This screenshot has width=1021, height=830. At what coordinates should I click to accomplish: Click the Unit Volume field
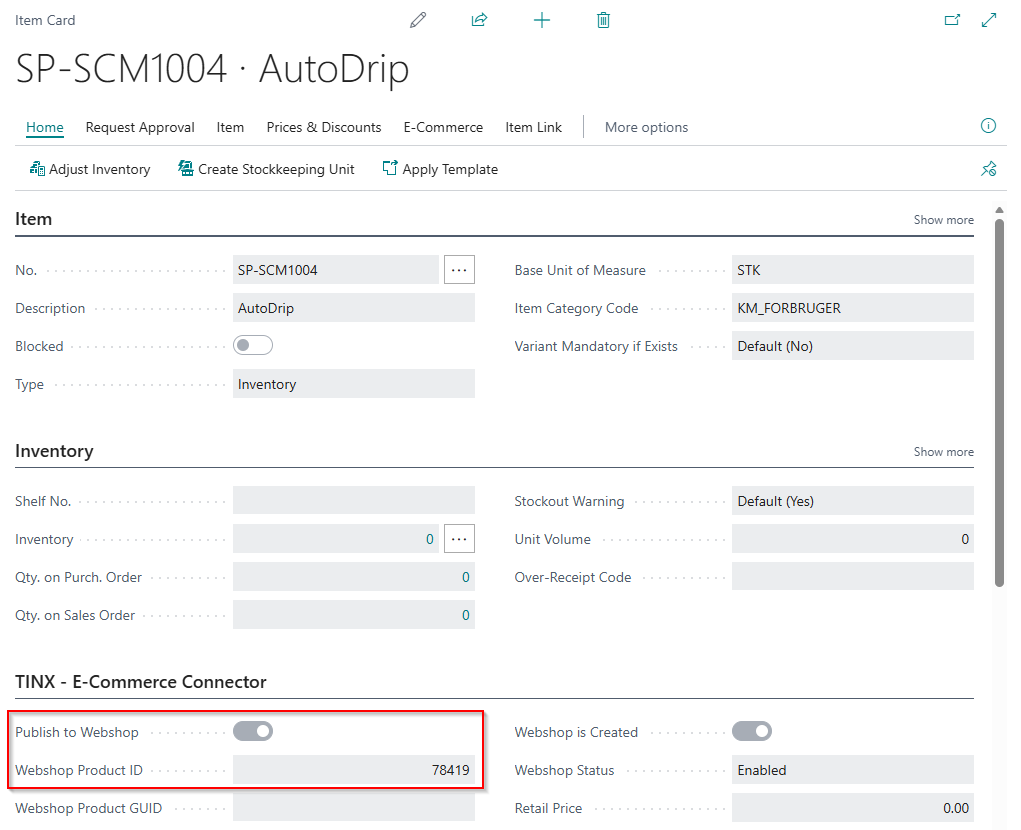coord(853,538)
